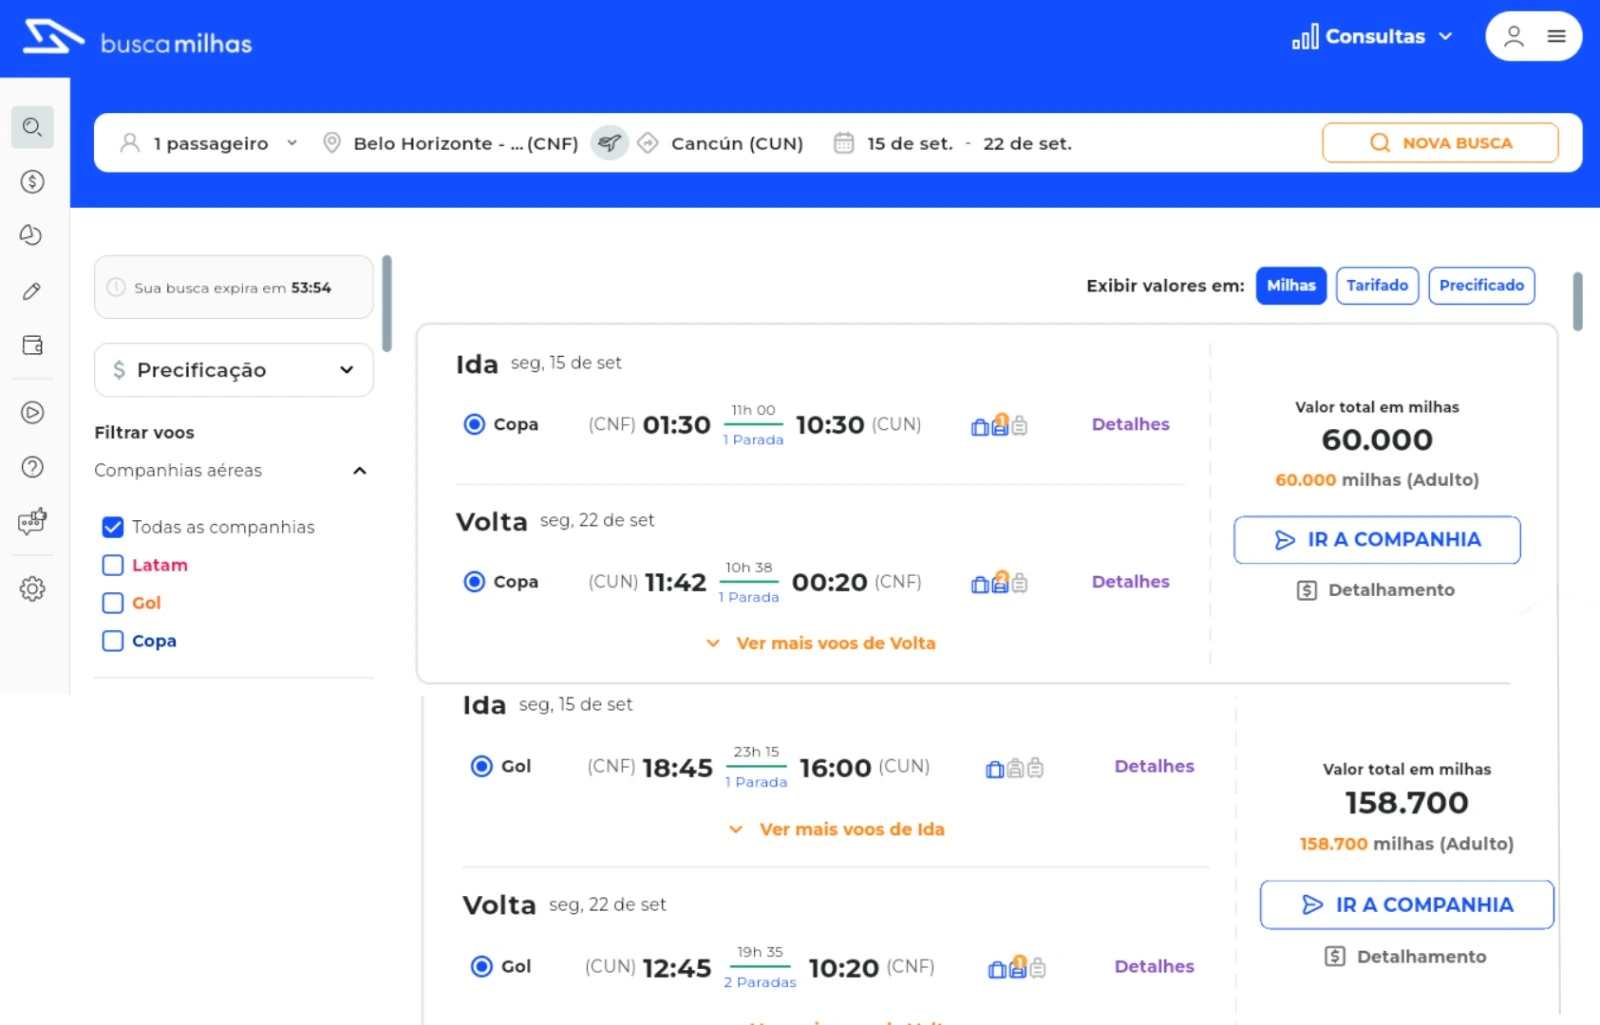Collapse the Companhias aéreas filter section
The width and height of the screenshot is (1600, 1025).
coord(360,470)
